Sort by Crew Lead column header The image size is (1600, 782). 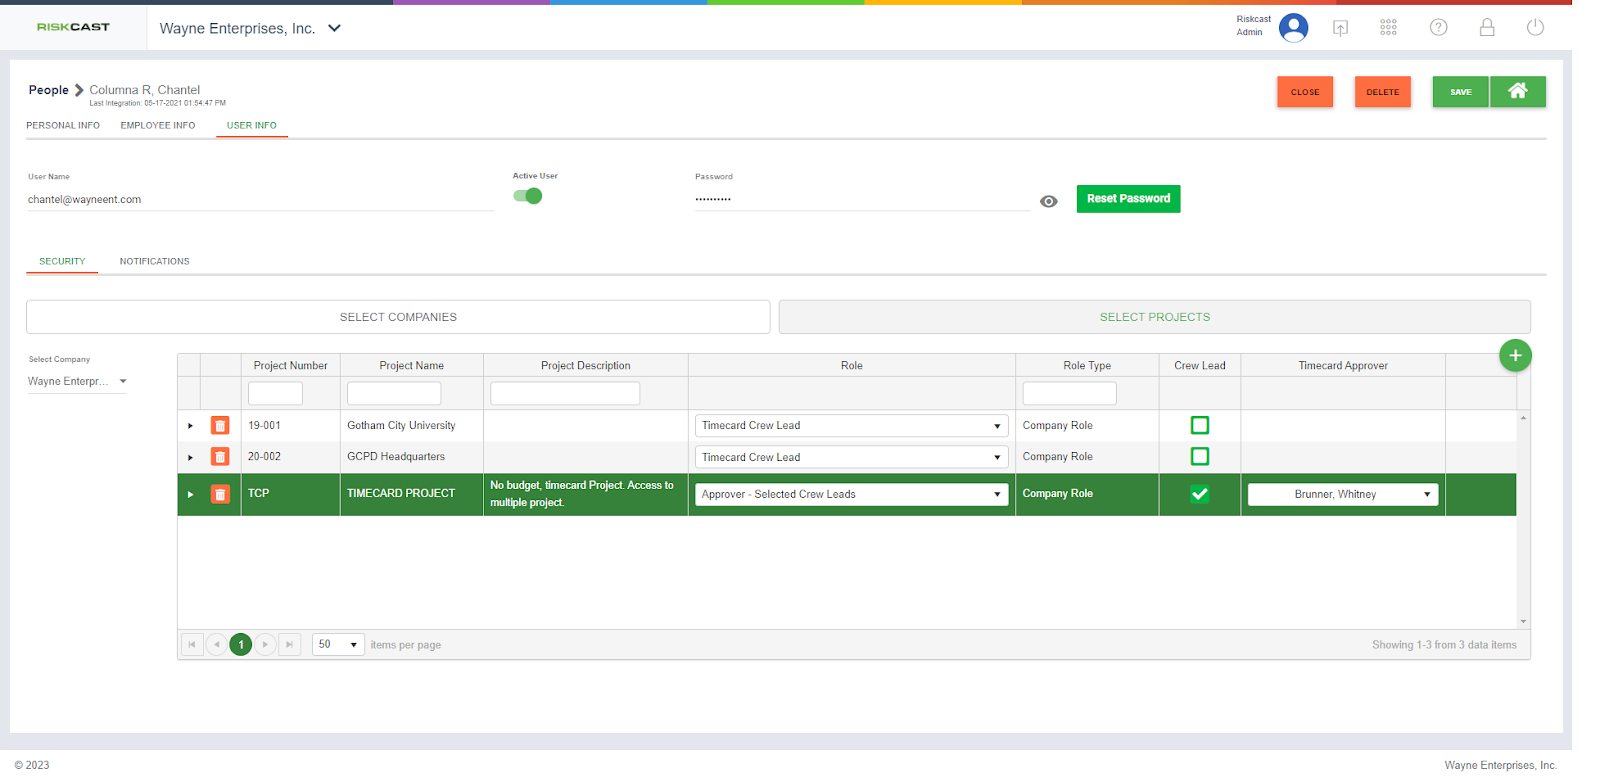click(x=1200, y=366)
